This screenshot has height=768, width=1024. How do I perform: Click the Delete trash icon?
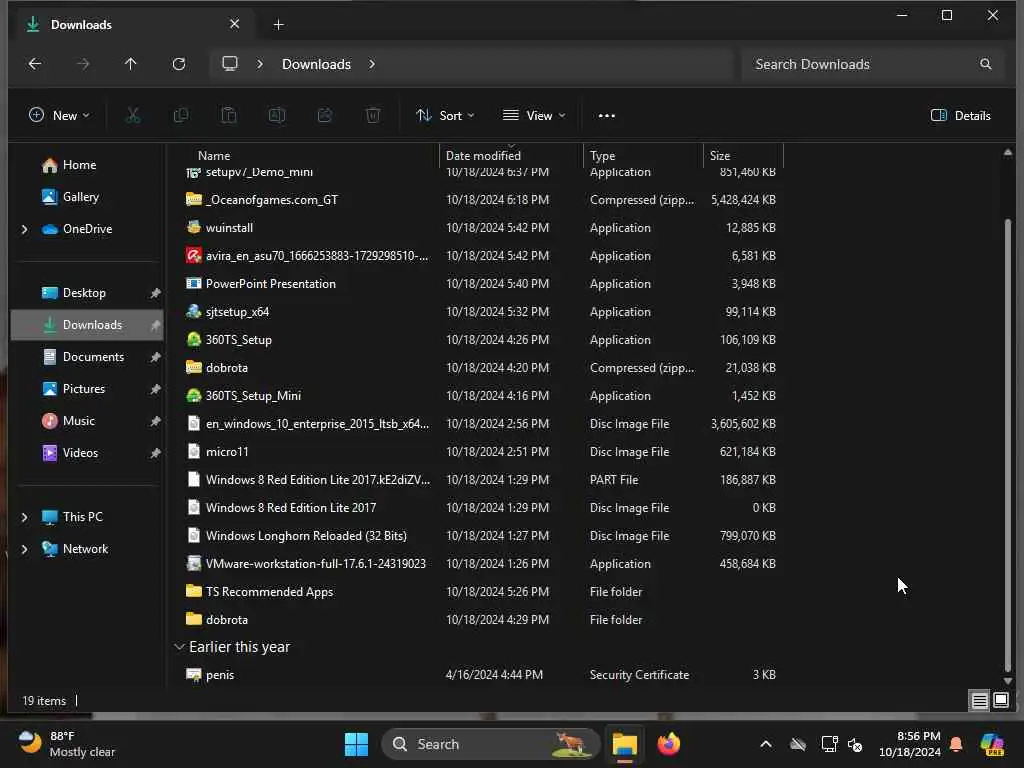pos(373,116)
